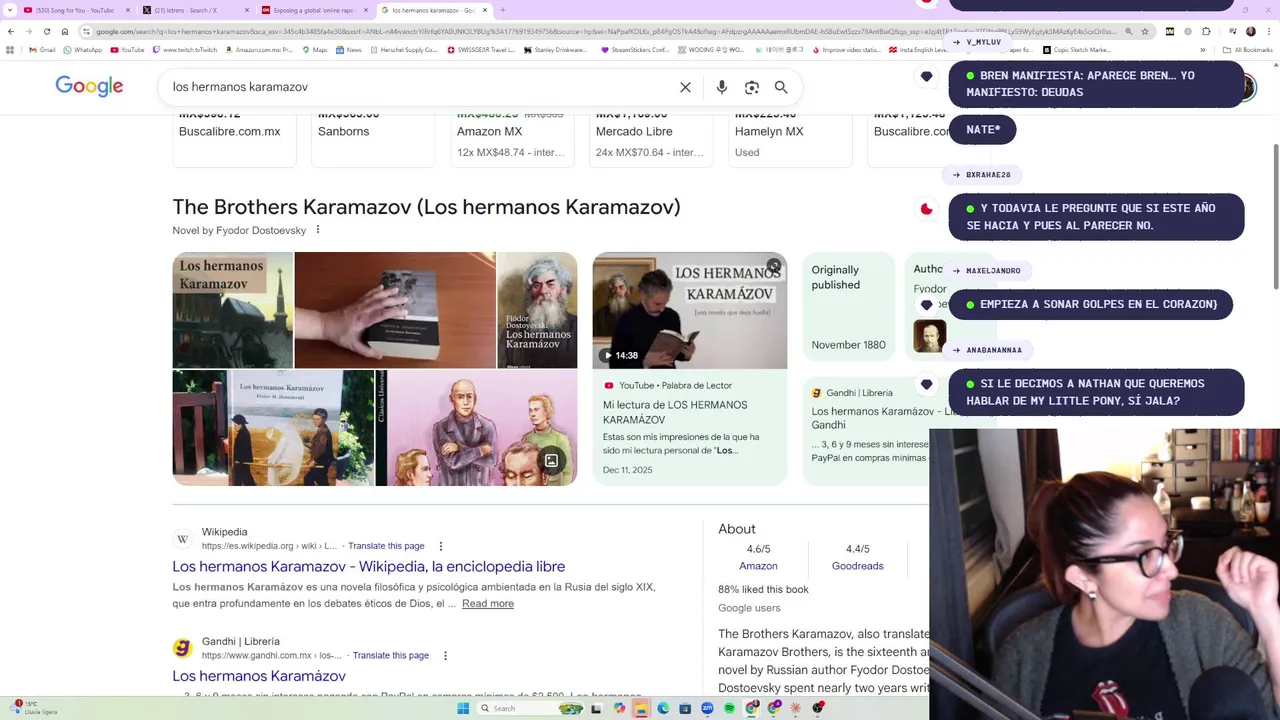Open the red Los hermanos Karamazov cover image
The image size is (1280, 720).
coord(232,311)
